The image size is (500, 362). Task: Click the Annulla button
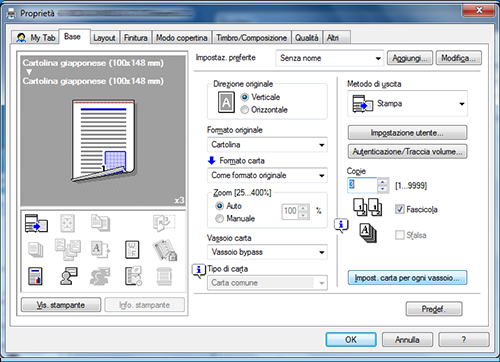click(407, 340)
